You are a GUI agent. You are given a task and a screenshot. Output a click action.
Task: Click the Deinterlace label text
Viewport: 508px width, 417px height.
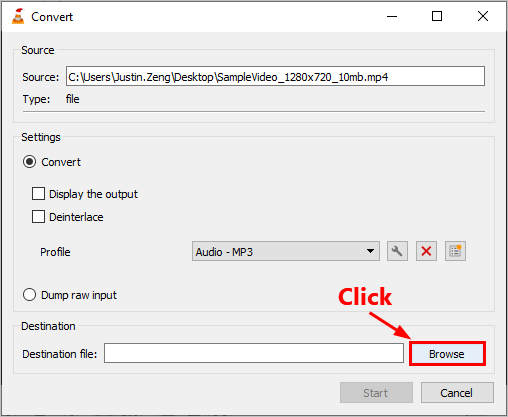pos(76,217)
